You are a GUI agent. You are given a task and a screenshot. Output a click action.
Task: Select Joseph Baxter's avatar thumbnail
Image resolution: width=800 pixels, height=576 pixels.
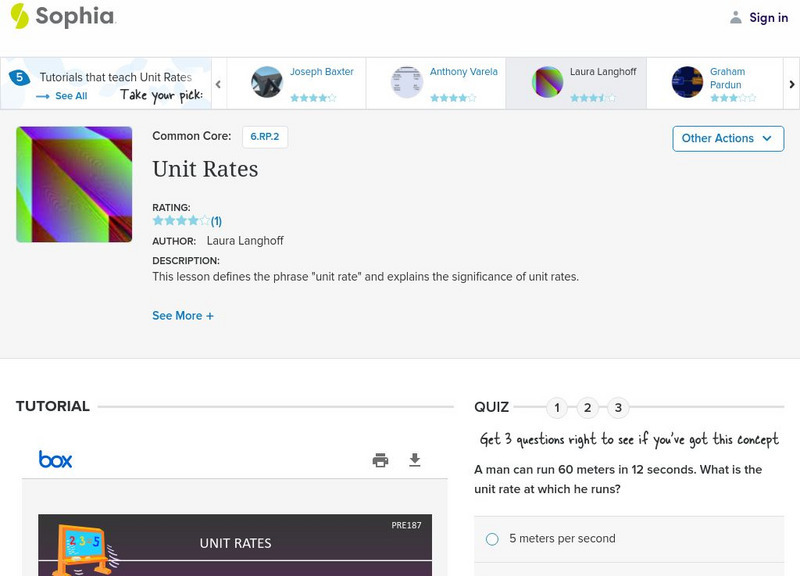tap(266, 82)
